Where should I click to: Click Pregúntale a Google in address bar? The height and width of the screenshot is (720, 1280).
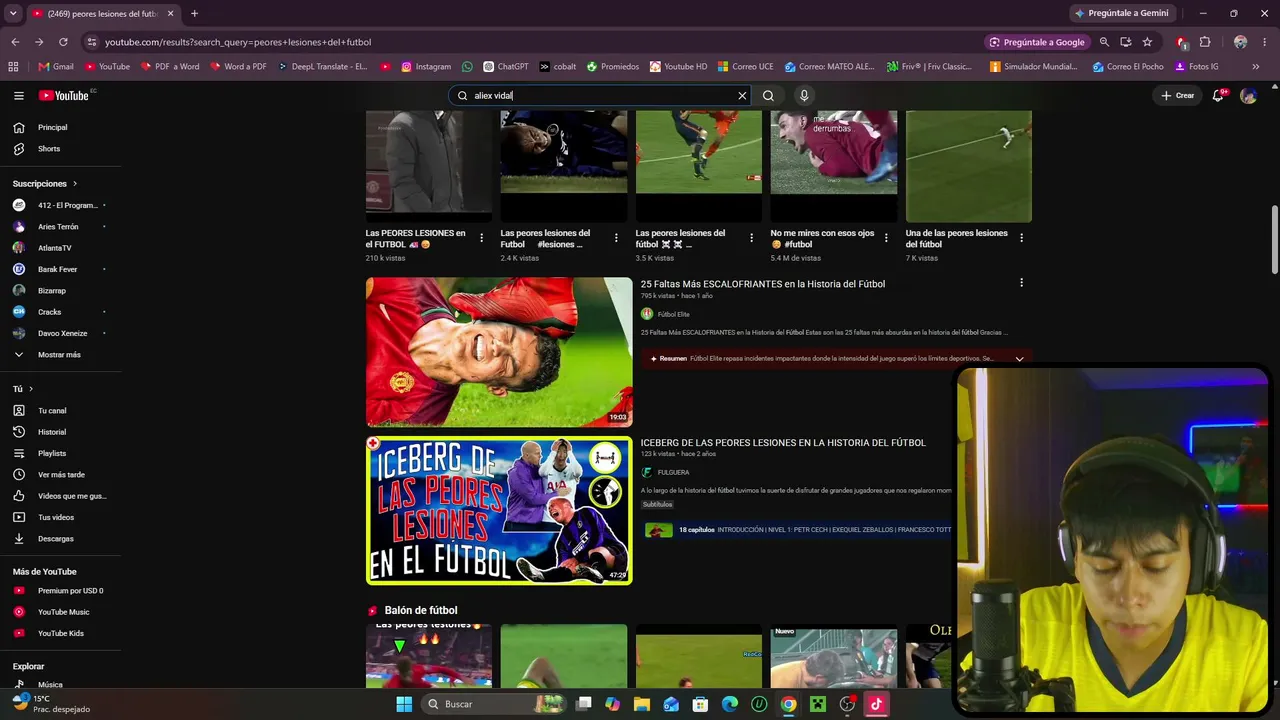click(1037, 42)
